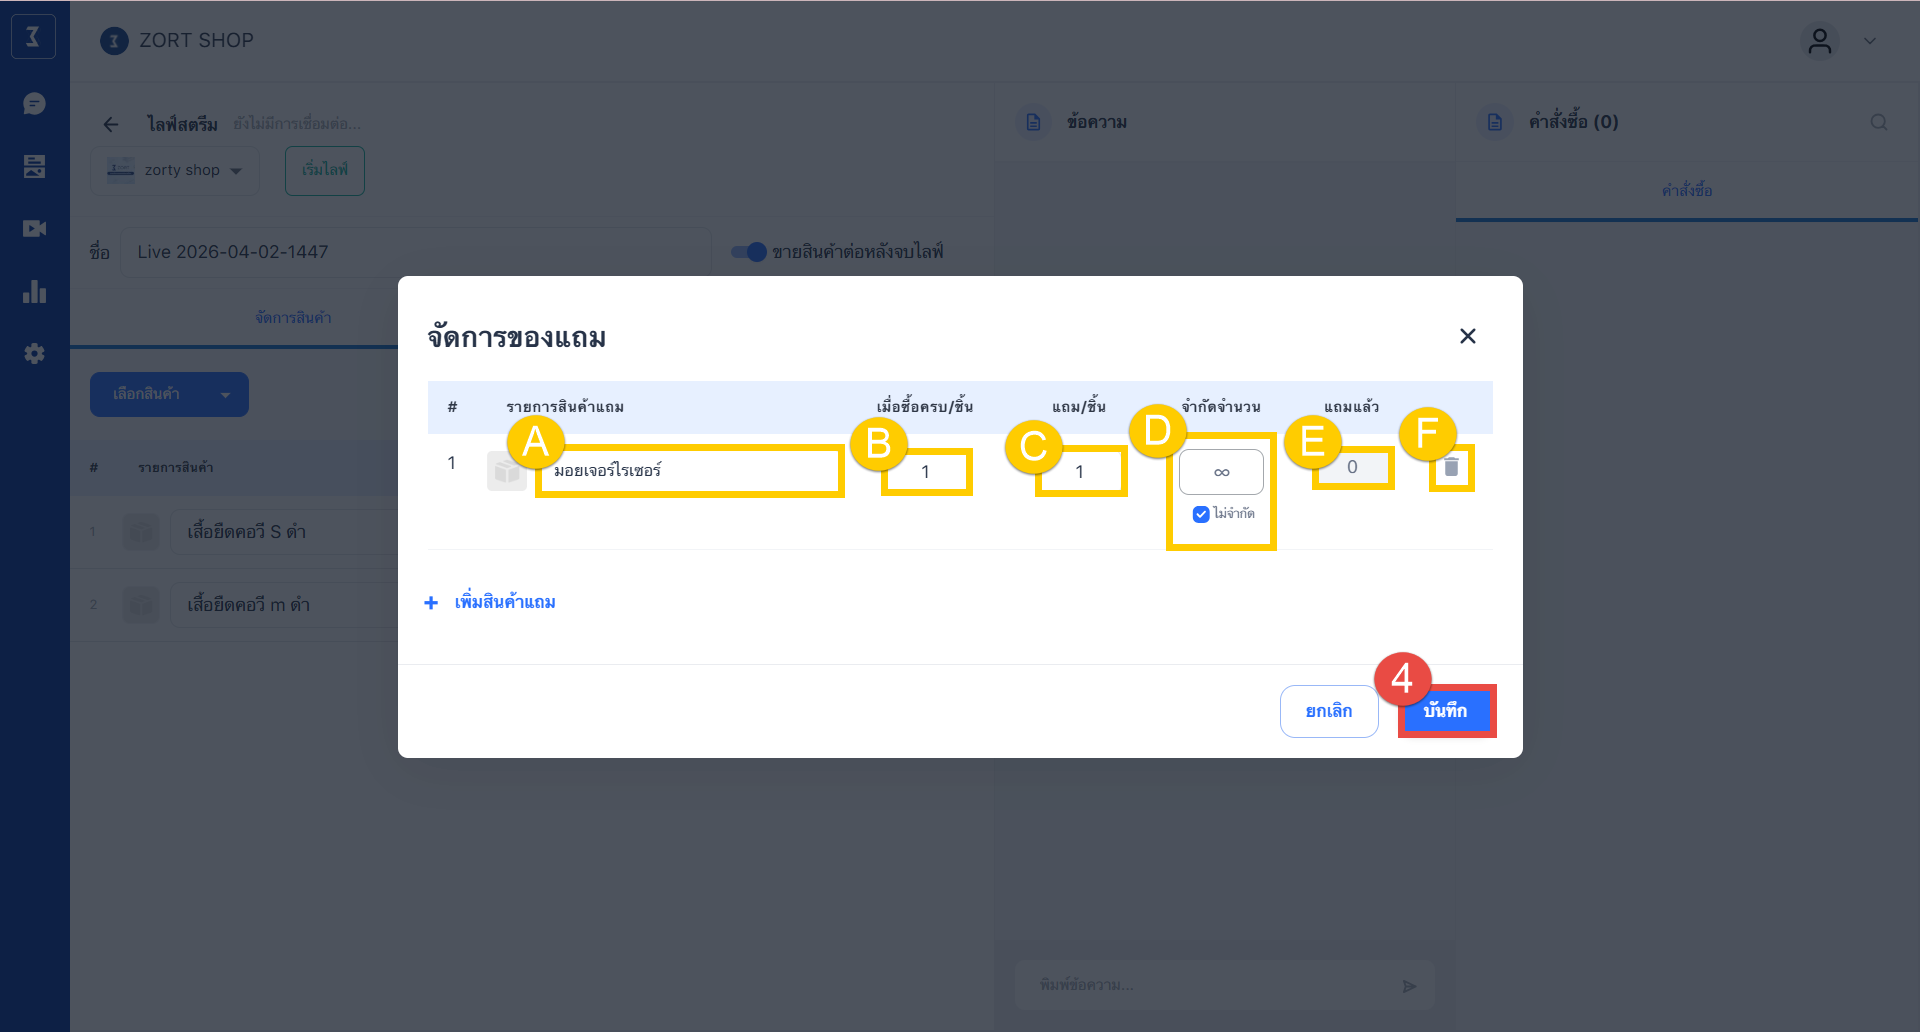Uncheck the ไม่จำกัด unlimited checkbox

(1201, 514)
